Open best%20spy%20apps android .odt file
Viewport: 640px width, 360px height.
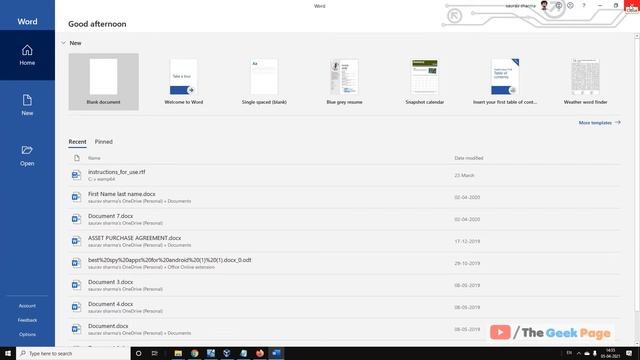click(344, 264)
